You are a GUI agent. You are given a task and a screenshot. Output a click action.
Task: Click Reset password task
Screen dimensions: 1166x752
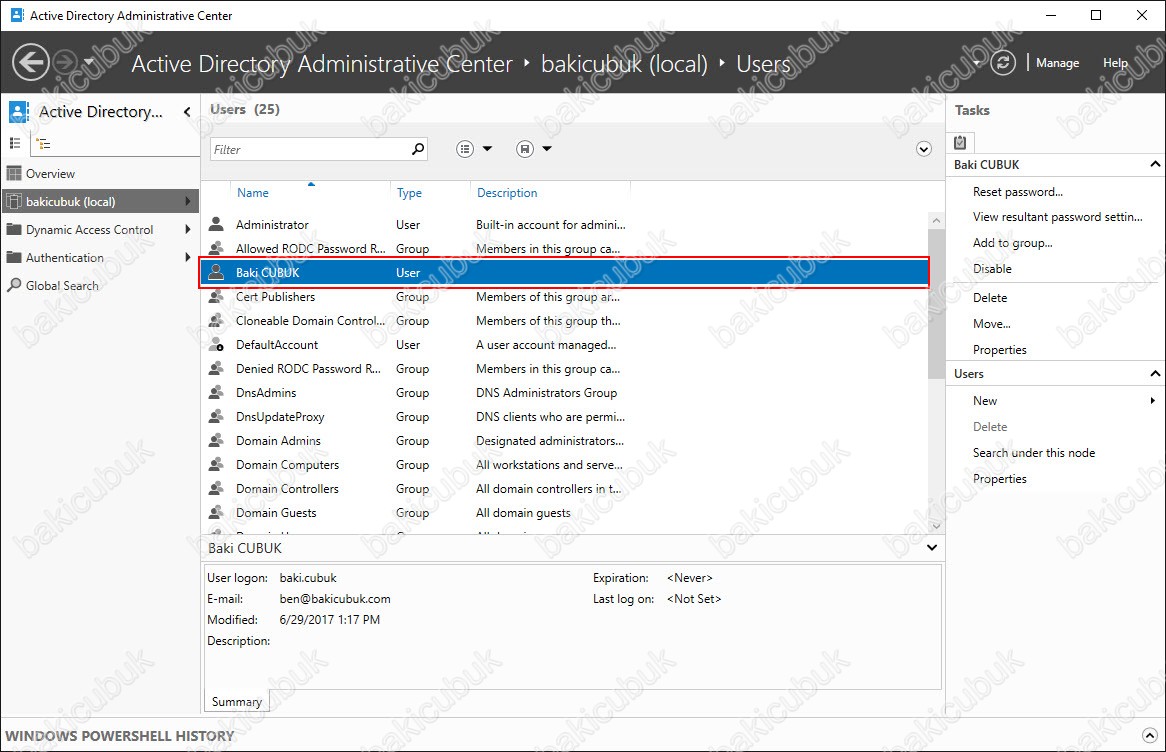coord(1017,192)
